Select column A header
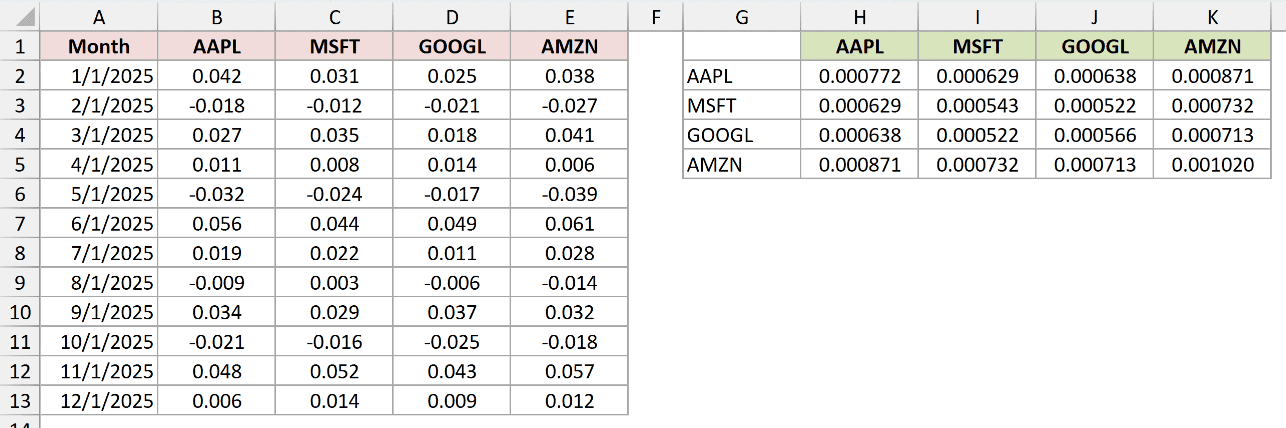1286x428 pixels. click(x=99, y=17)
